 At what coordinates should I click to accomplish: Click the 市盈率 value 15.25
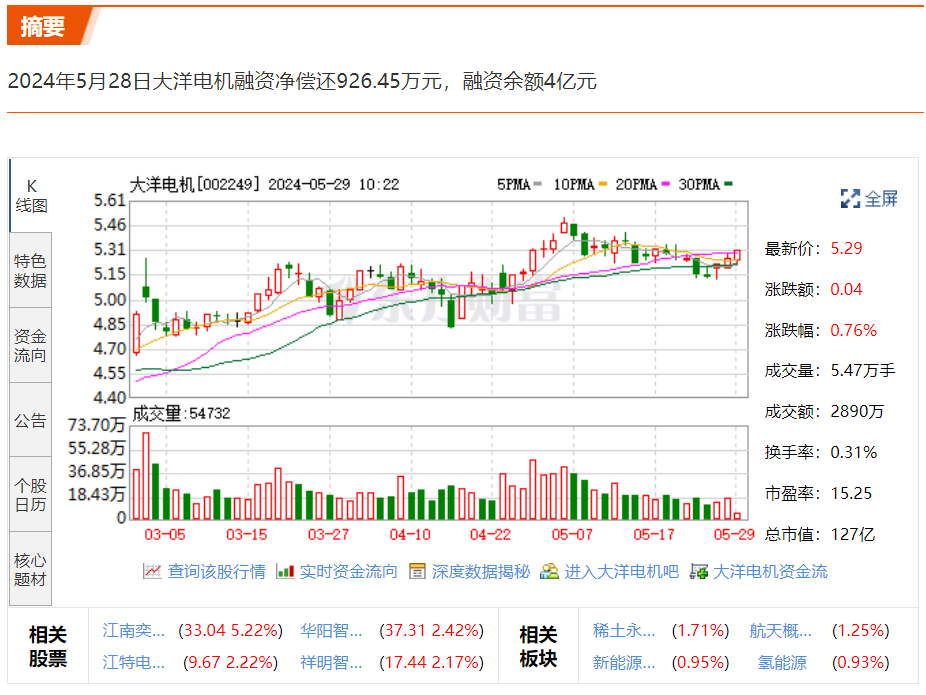[851, 493]
